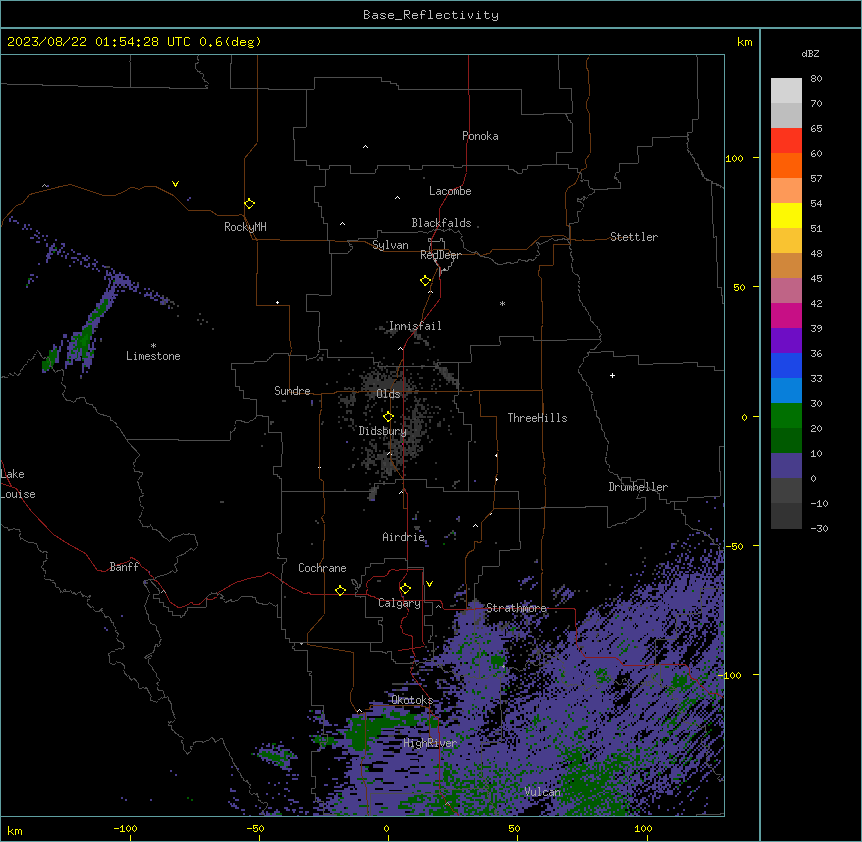
Task: Select the RedDeer label
Action: tap(440, 255)
